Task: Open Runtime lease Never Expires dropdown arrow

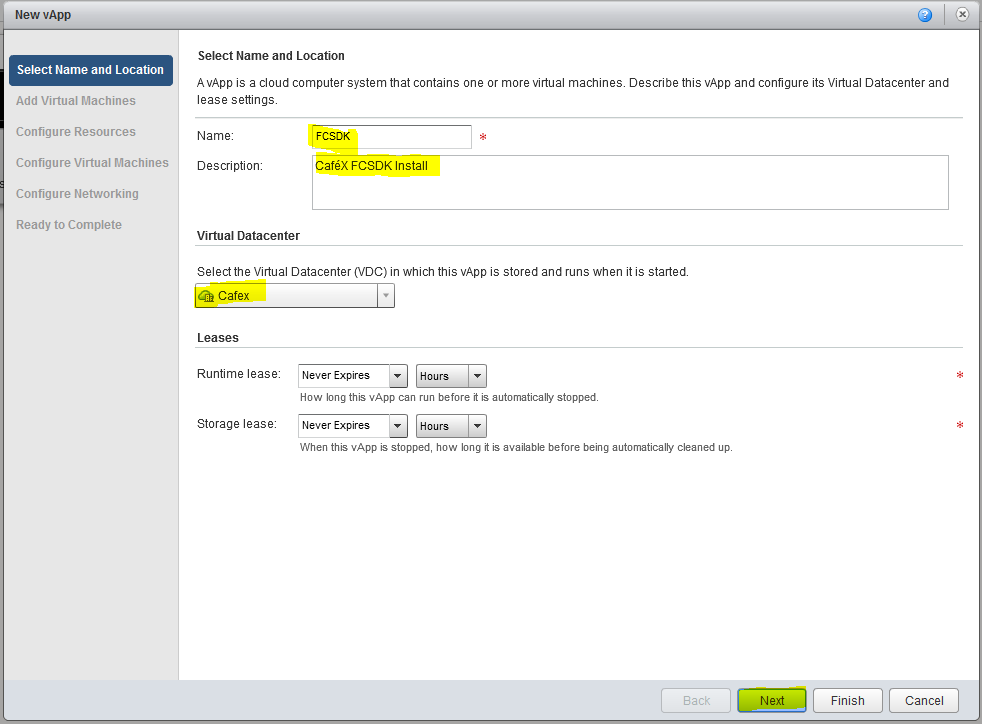Action: [x=398, y=376]
